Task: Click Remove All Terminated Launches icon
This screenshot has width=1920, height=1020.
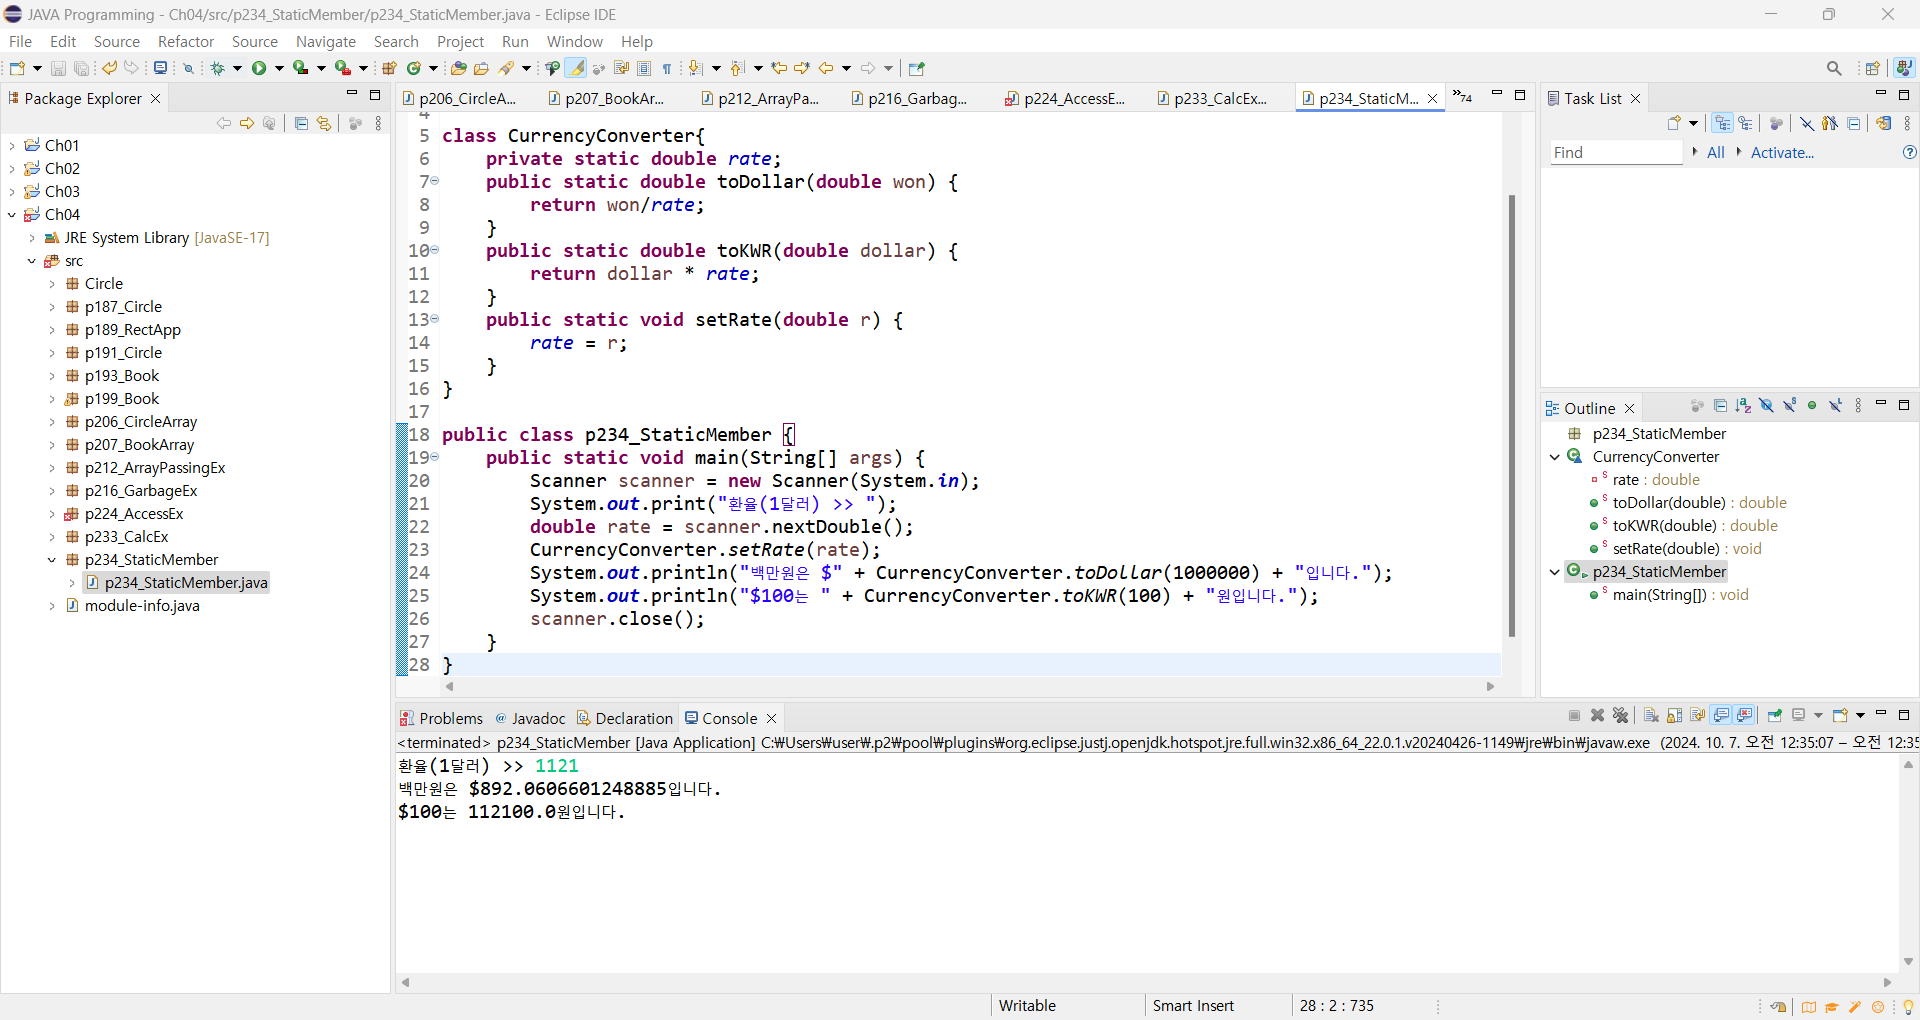Action: click(1621, 715)
